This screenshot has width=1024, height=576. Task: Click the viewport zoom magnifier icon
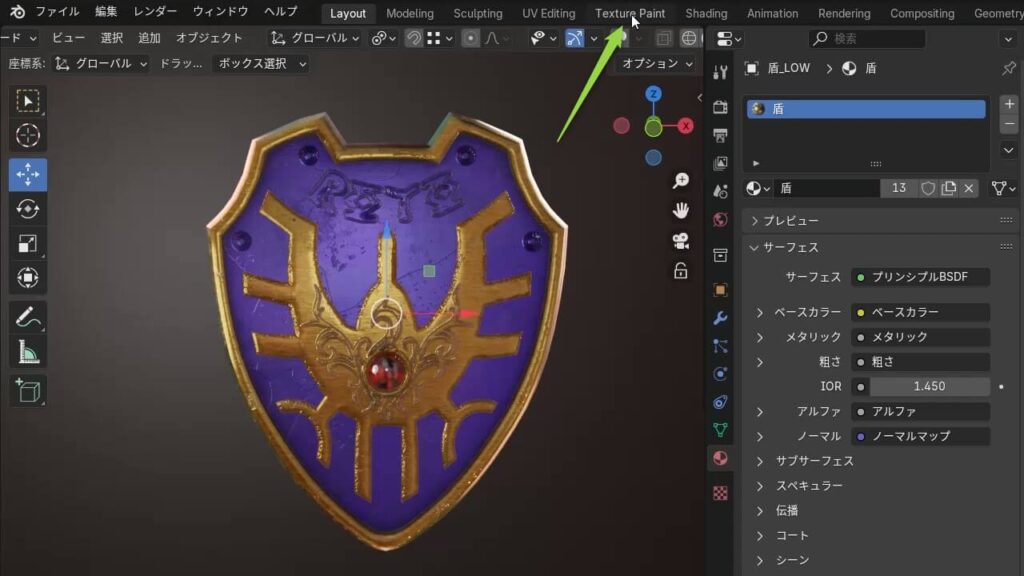[680, 180]
